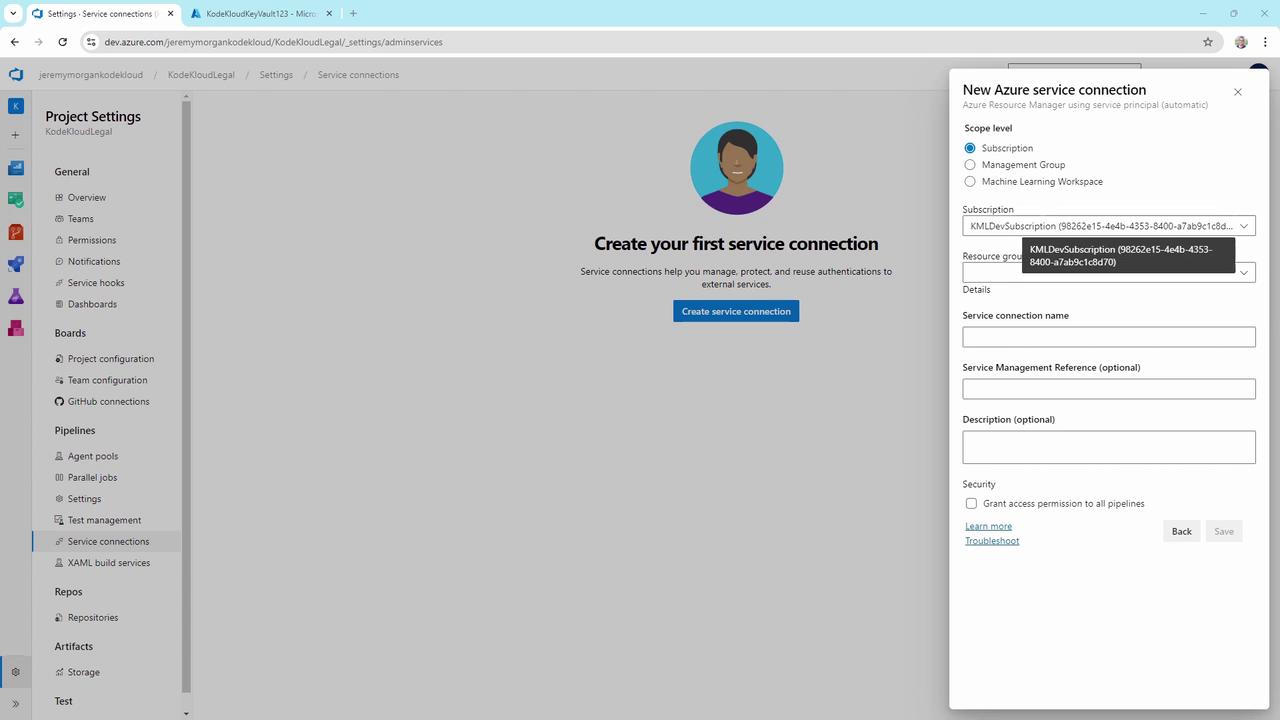Open the browser tab search dropdown arrow
Viewport: 1280px width, 720px height.
pyautogui.click(x=13, y=13)
